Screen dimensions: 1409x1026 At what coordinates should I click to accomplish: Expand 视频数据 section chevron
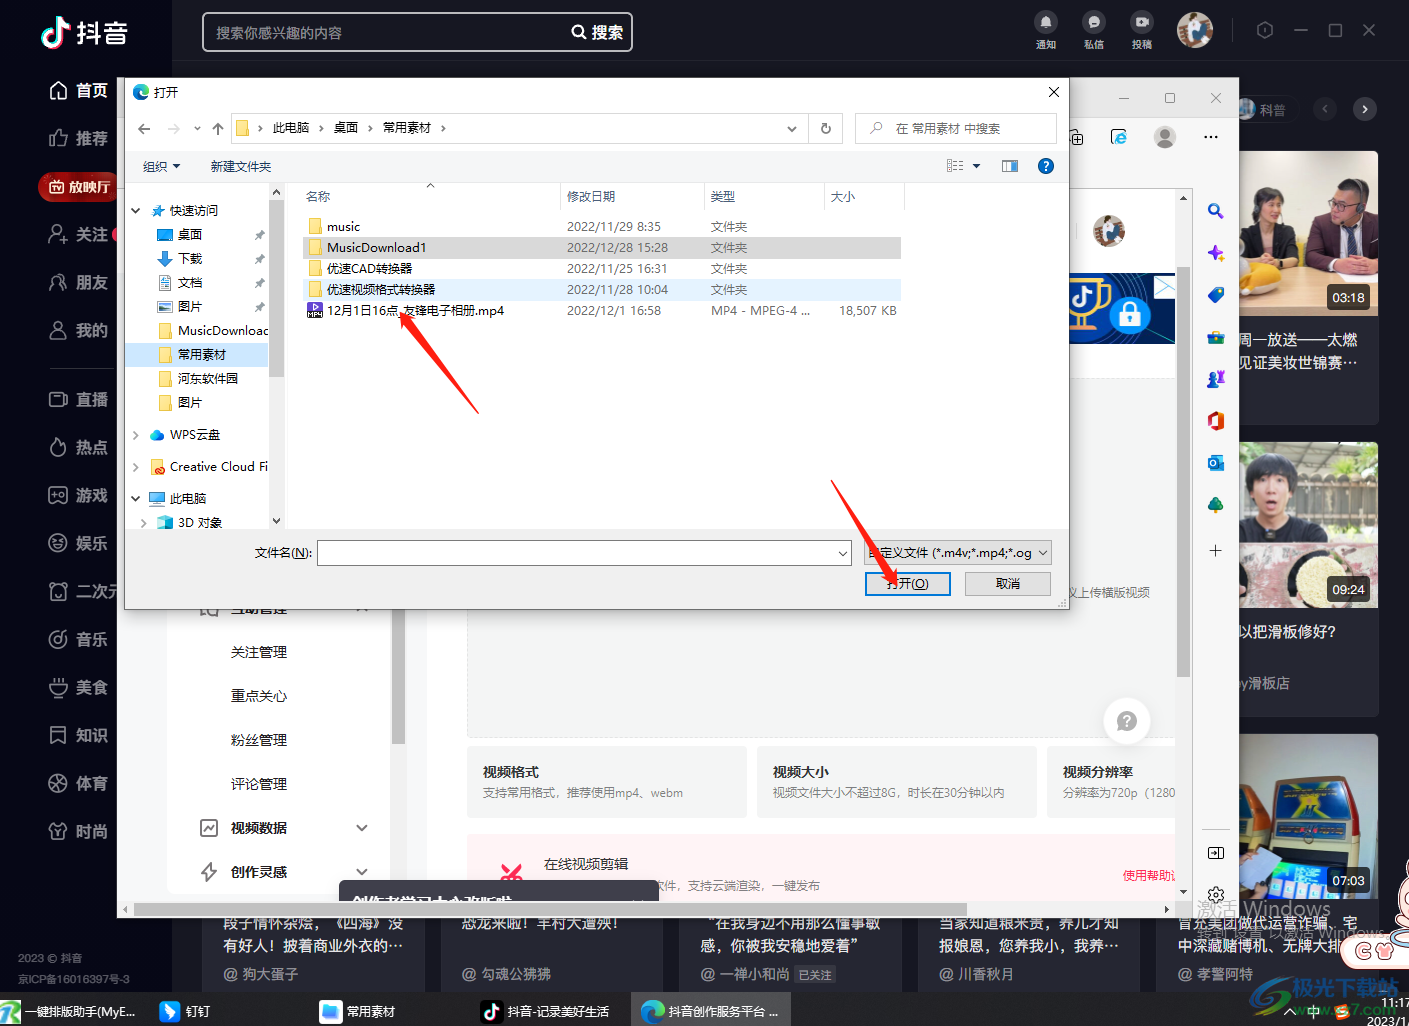362,828
